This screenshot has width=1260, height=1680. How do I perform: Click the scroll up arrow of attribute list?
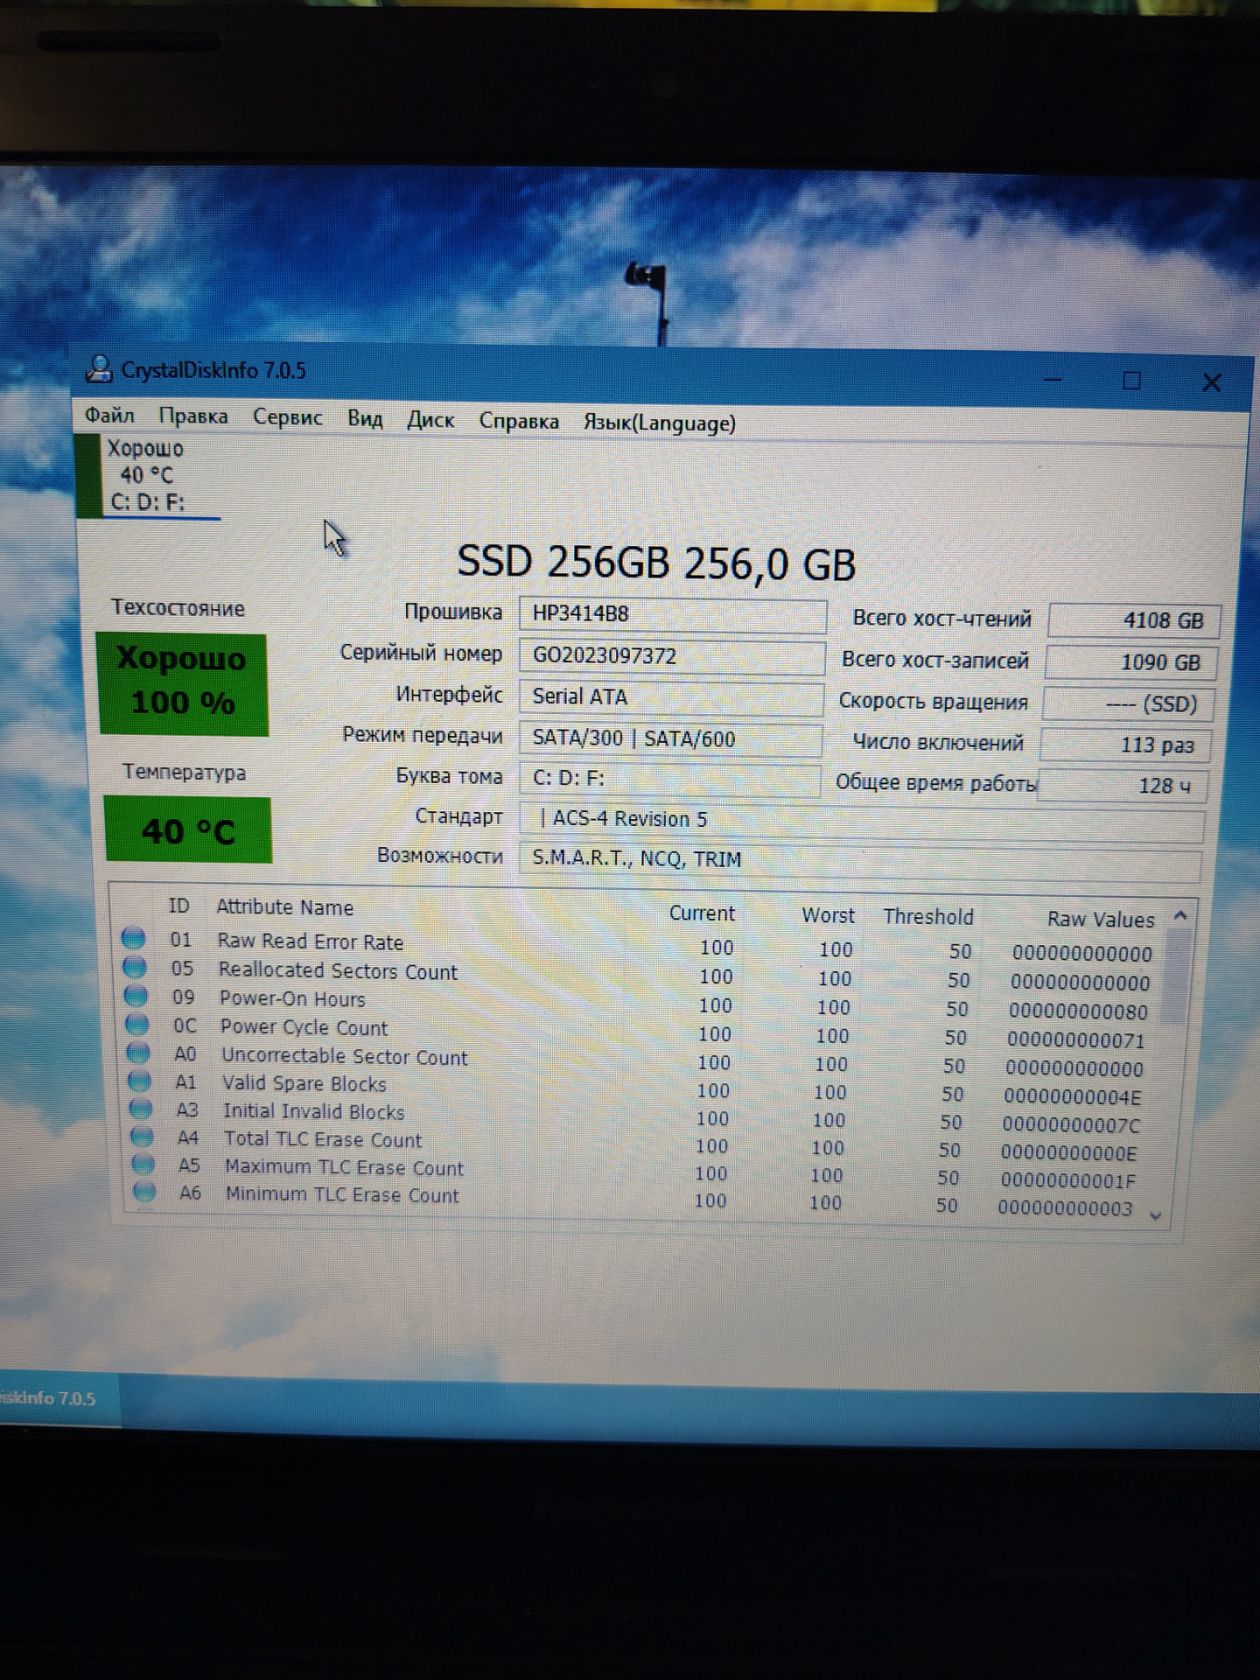click(1180, 915)
